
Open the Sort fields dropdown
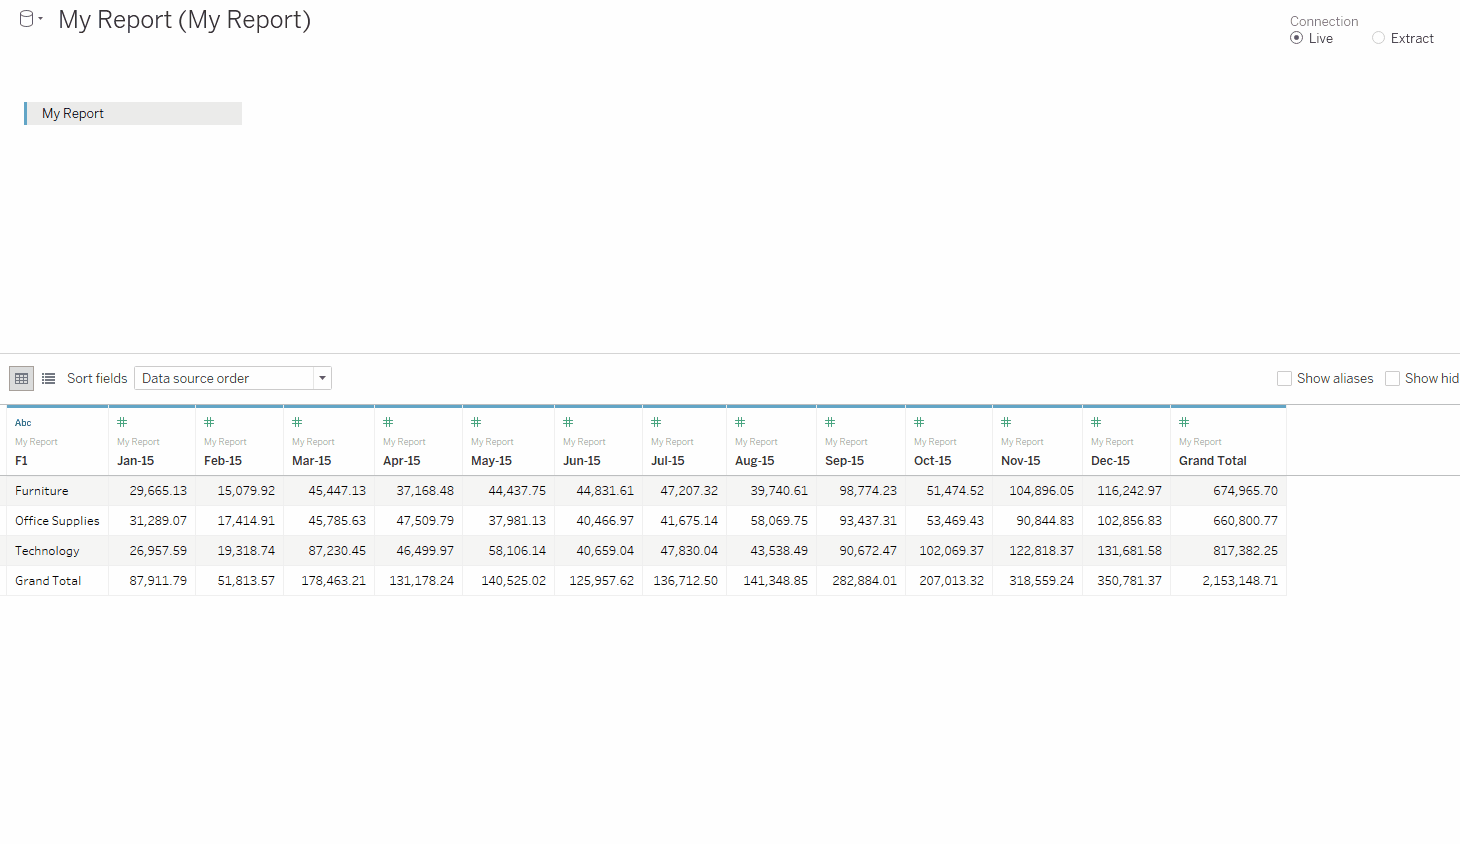pos(322,378)
